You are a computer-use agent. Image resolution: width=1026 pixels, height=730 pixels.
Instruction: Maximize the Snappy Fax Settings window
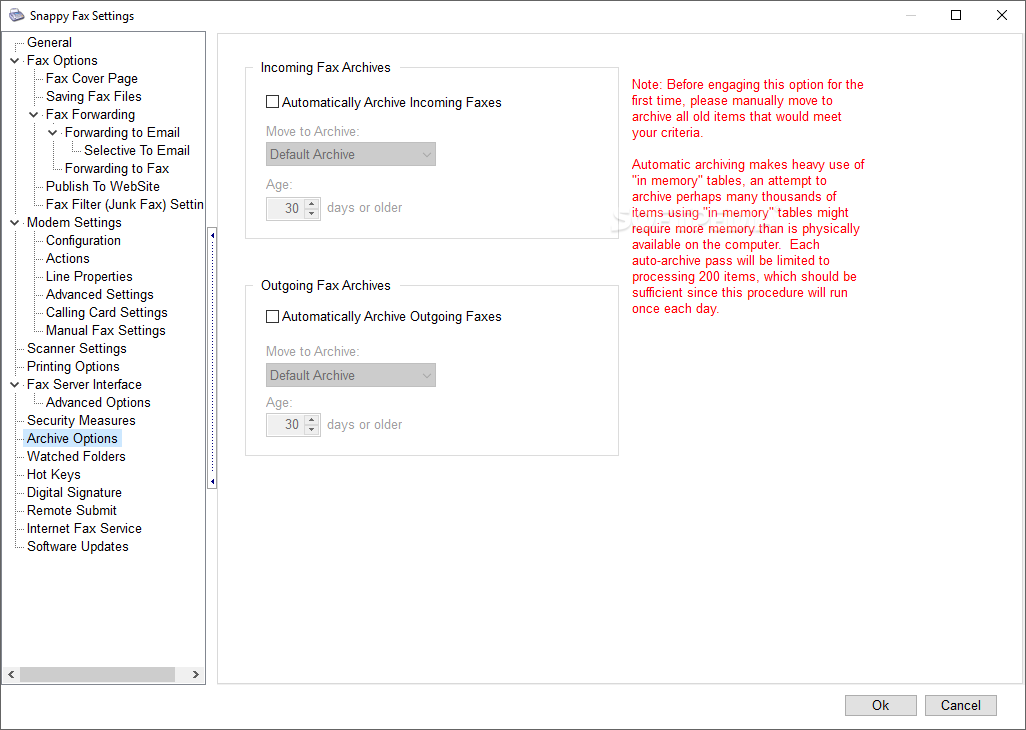[956, 15]
